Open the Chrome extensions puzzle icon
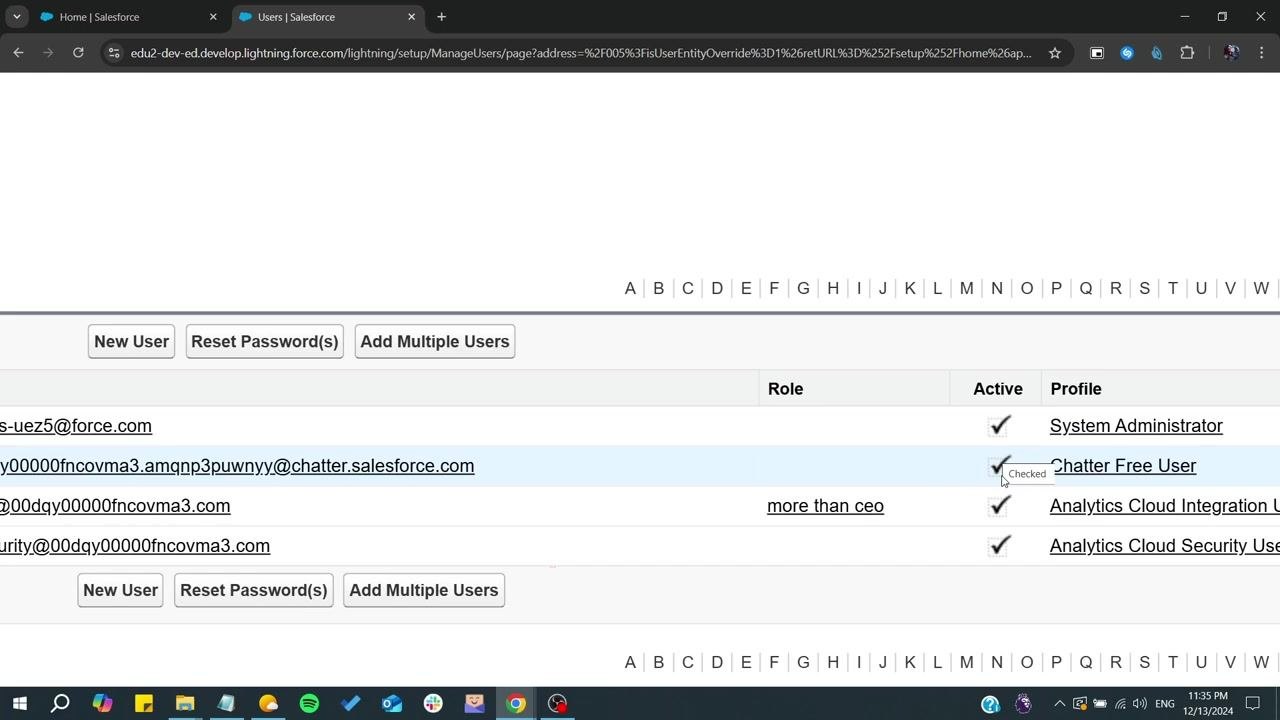 click(1187, 53)
